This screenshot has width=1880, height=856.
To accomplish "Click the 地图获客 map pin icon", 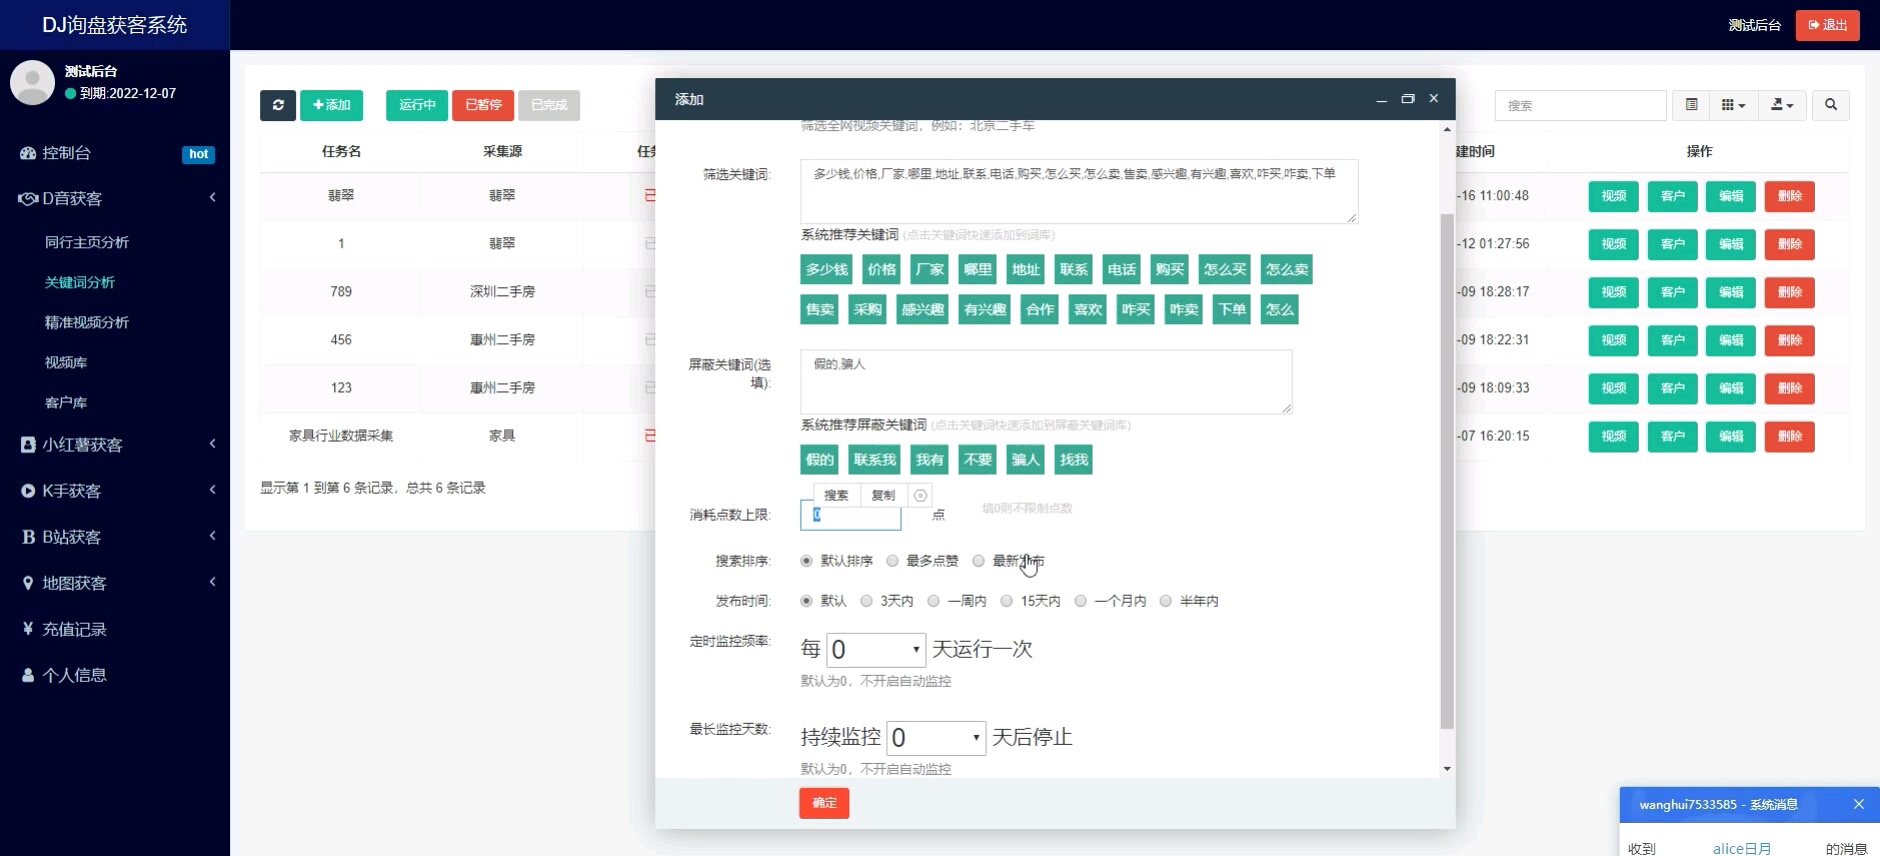I will pos(28,583).
